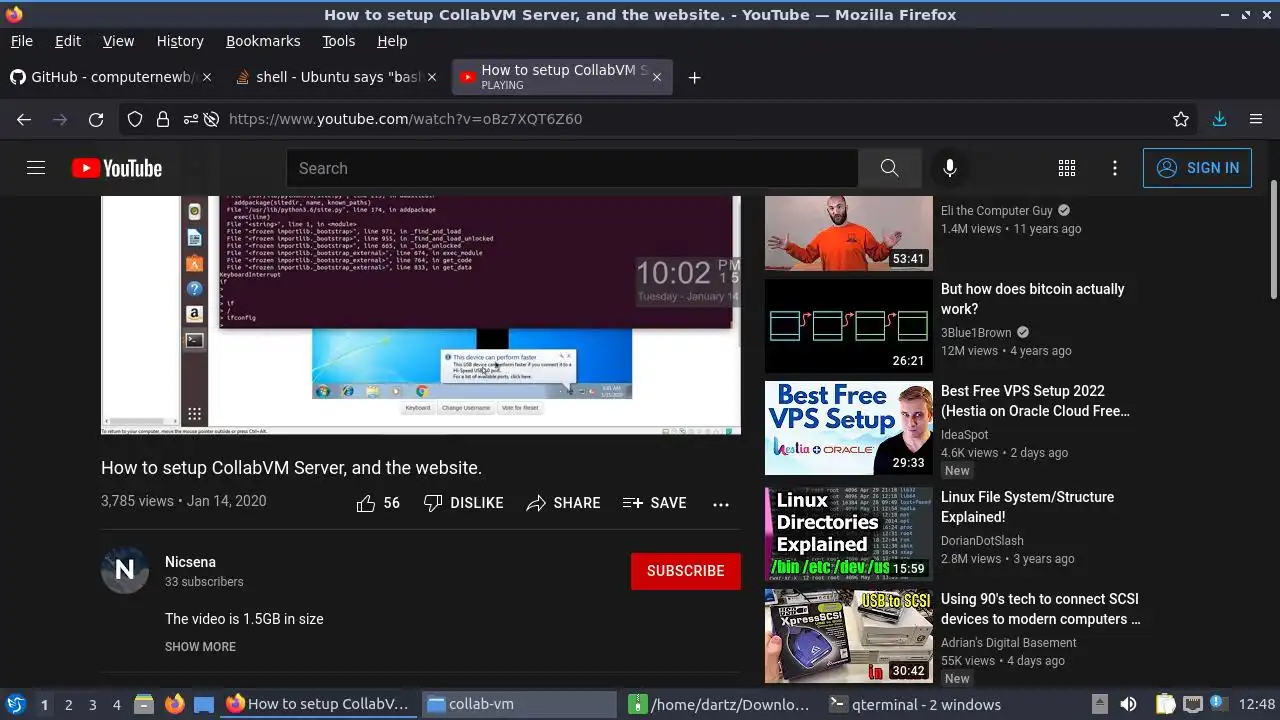Open the file manager icon in the taskbar
The width and height of the screenshot is (1280, 720).
(x=143, y=704)
